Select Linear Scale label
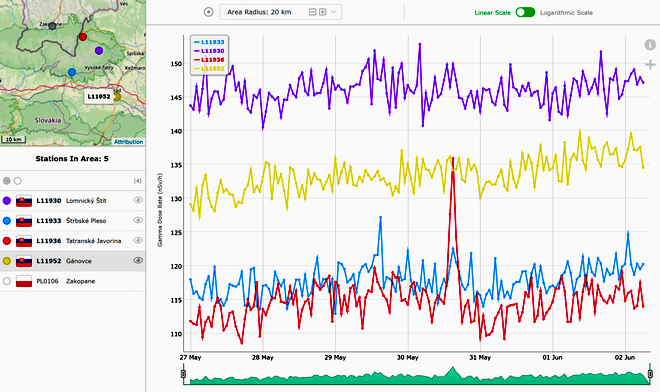 click(x=492, y=13)
